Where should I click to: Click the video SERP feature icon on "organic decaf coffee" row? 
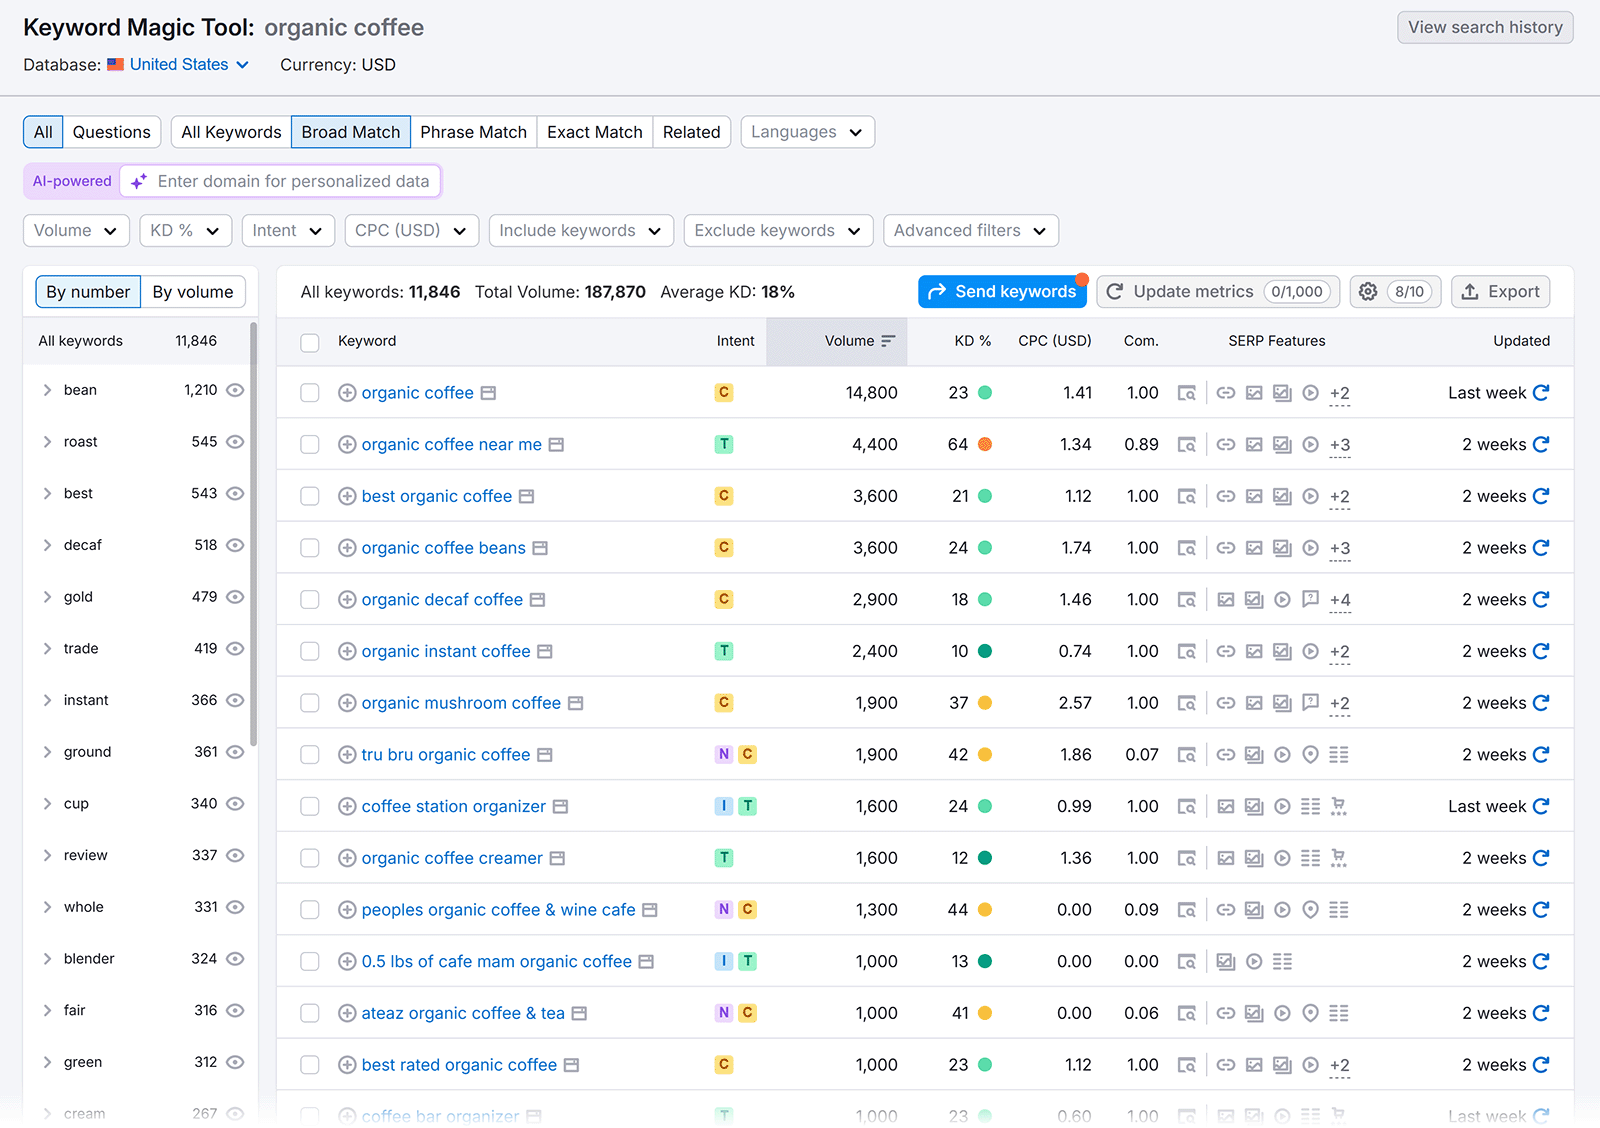(x=1283, y=599)
